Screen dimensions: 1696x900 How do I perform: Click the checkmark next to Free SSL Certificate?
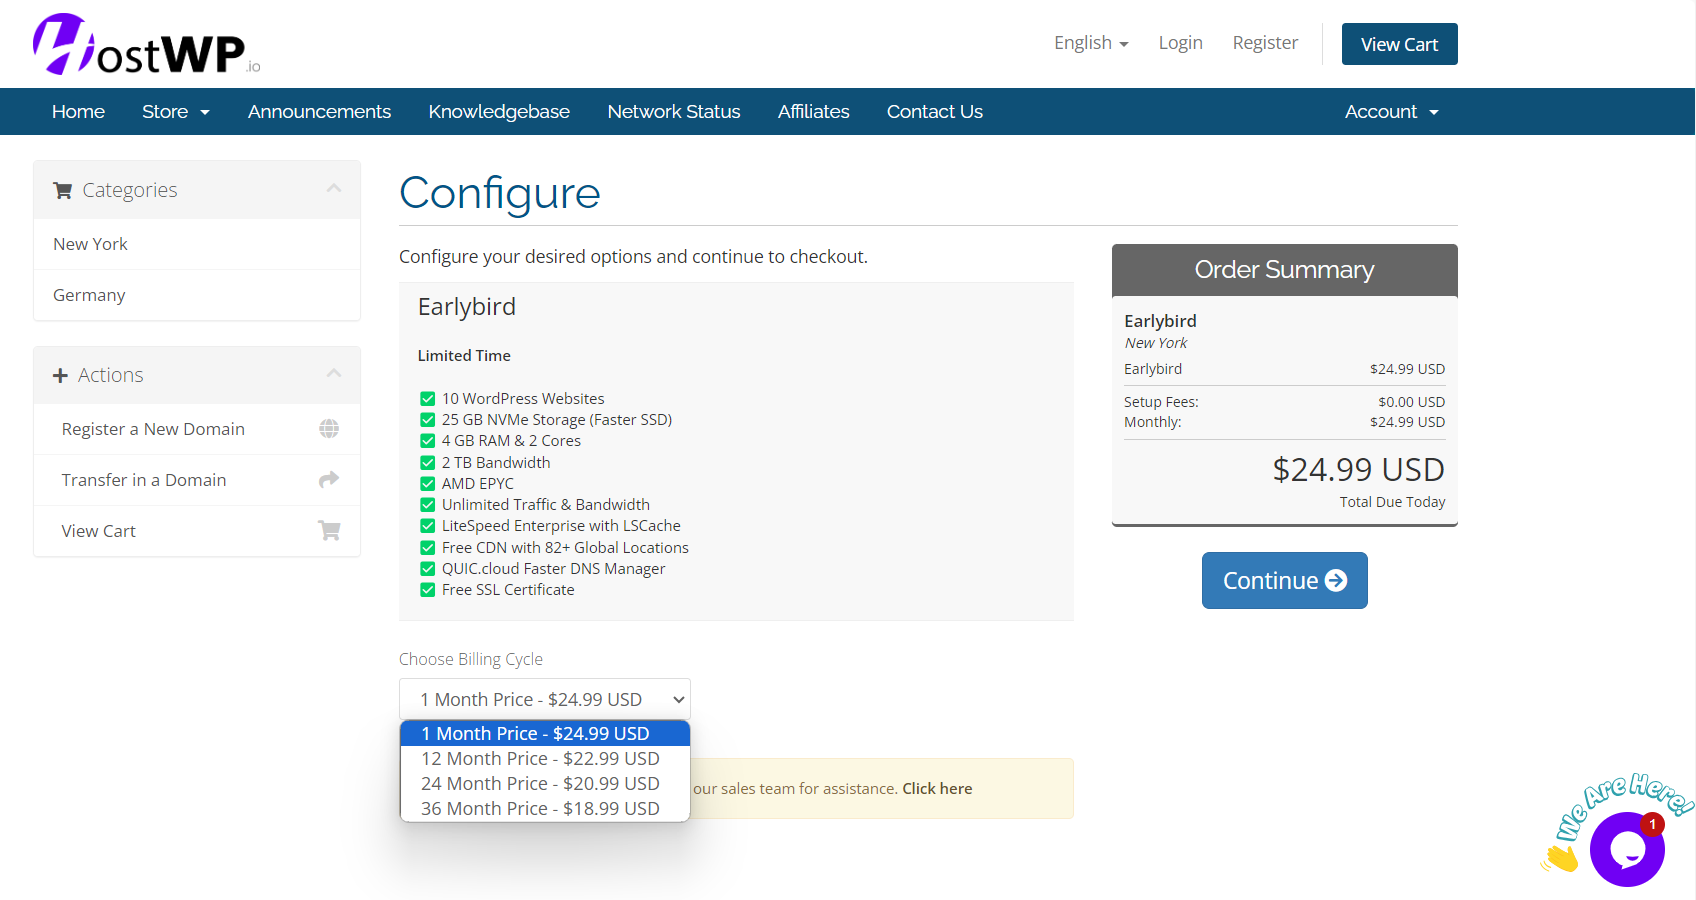[427, 589]
